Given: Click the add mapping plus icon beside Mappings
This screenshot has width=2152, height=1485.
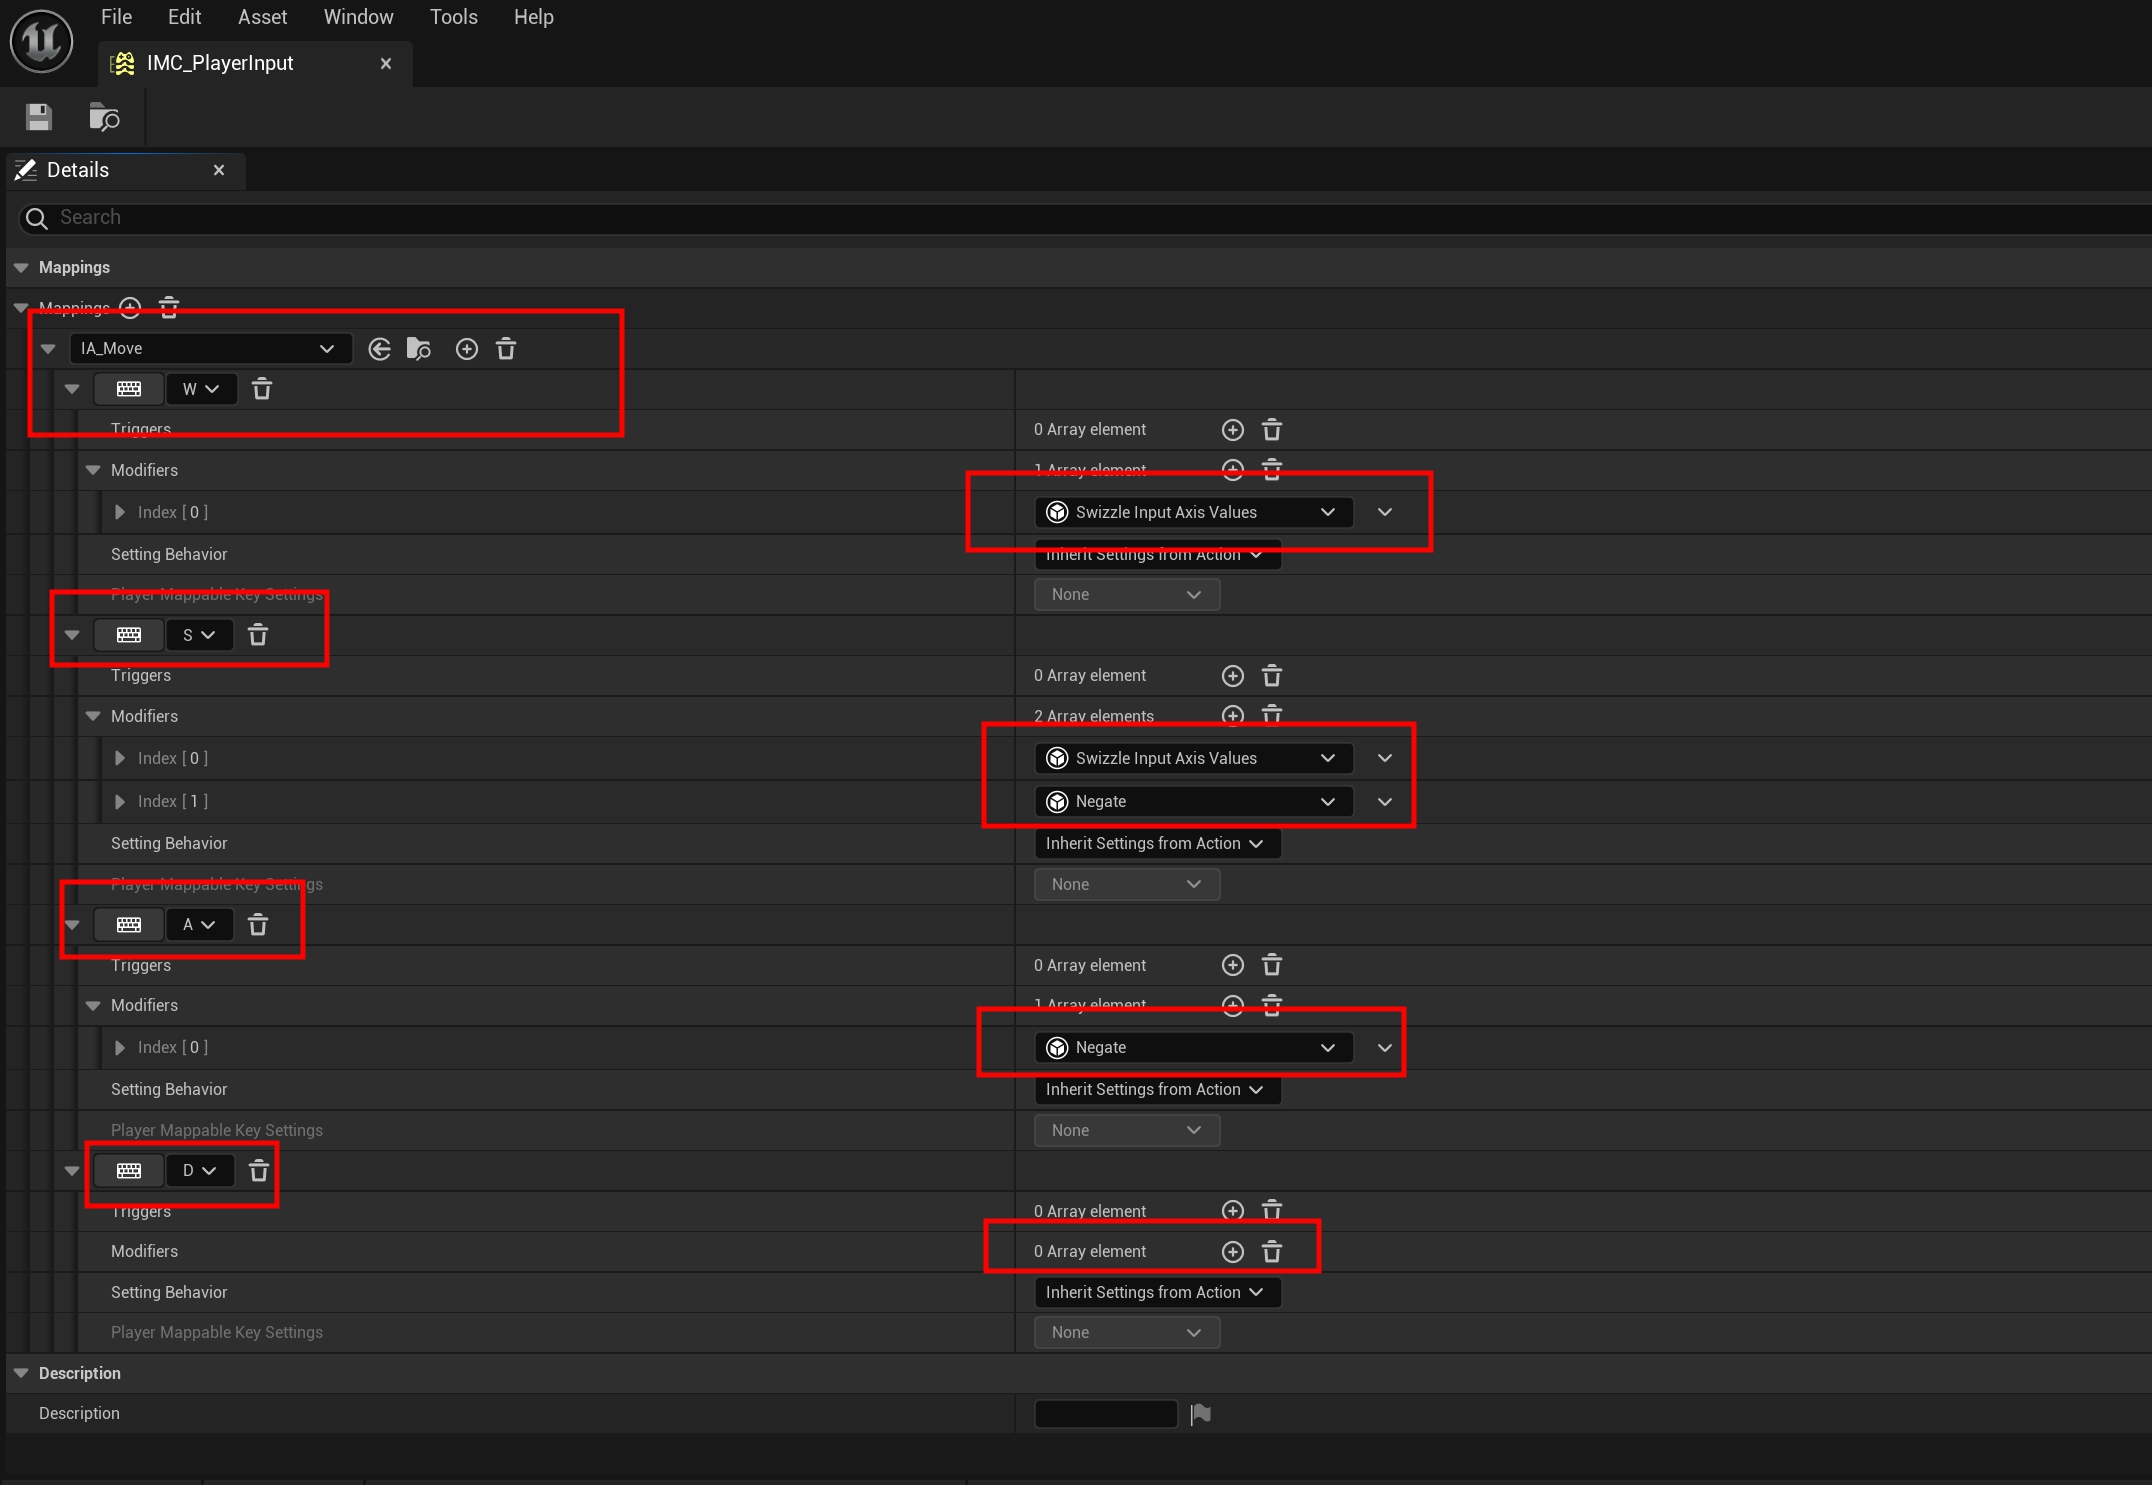Looking at the screenshot, I should point(130,307).
